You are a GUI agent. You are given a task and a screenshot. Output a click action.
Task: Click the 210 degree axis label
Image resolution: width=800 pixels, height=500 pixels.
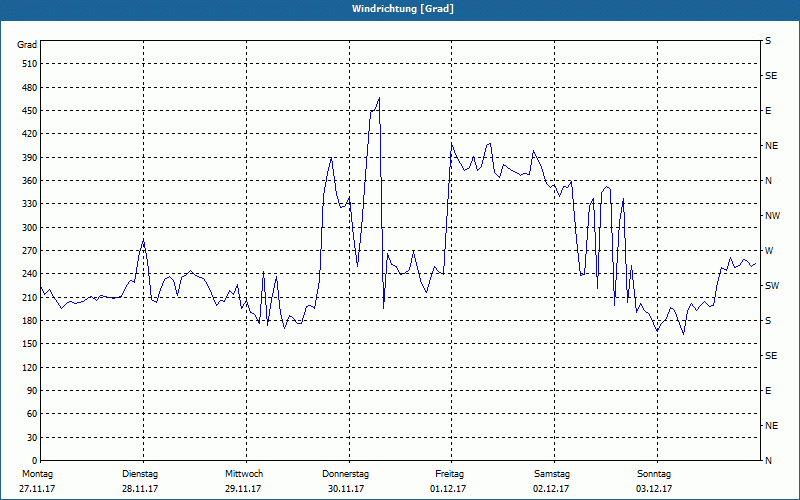coord(30,297)
